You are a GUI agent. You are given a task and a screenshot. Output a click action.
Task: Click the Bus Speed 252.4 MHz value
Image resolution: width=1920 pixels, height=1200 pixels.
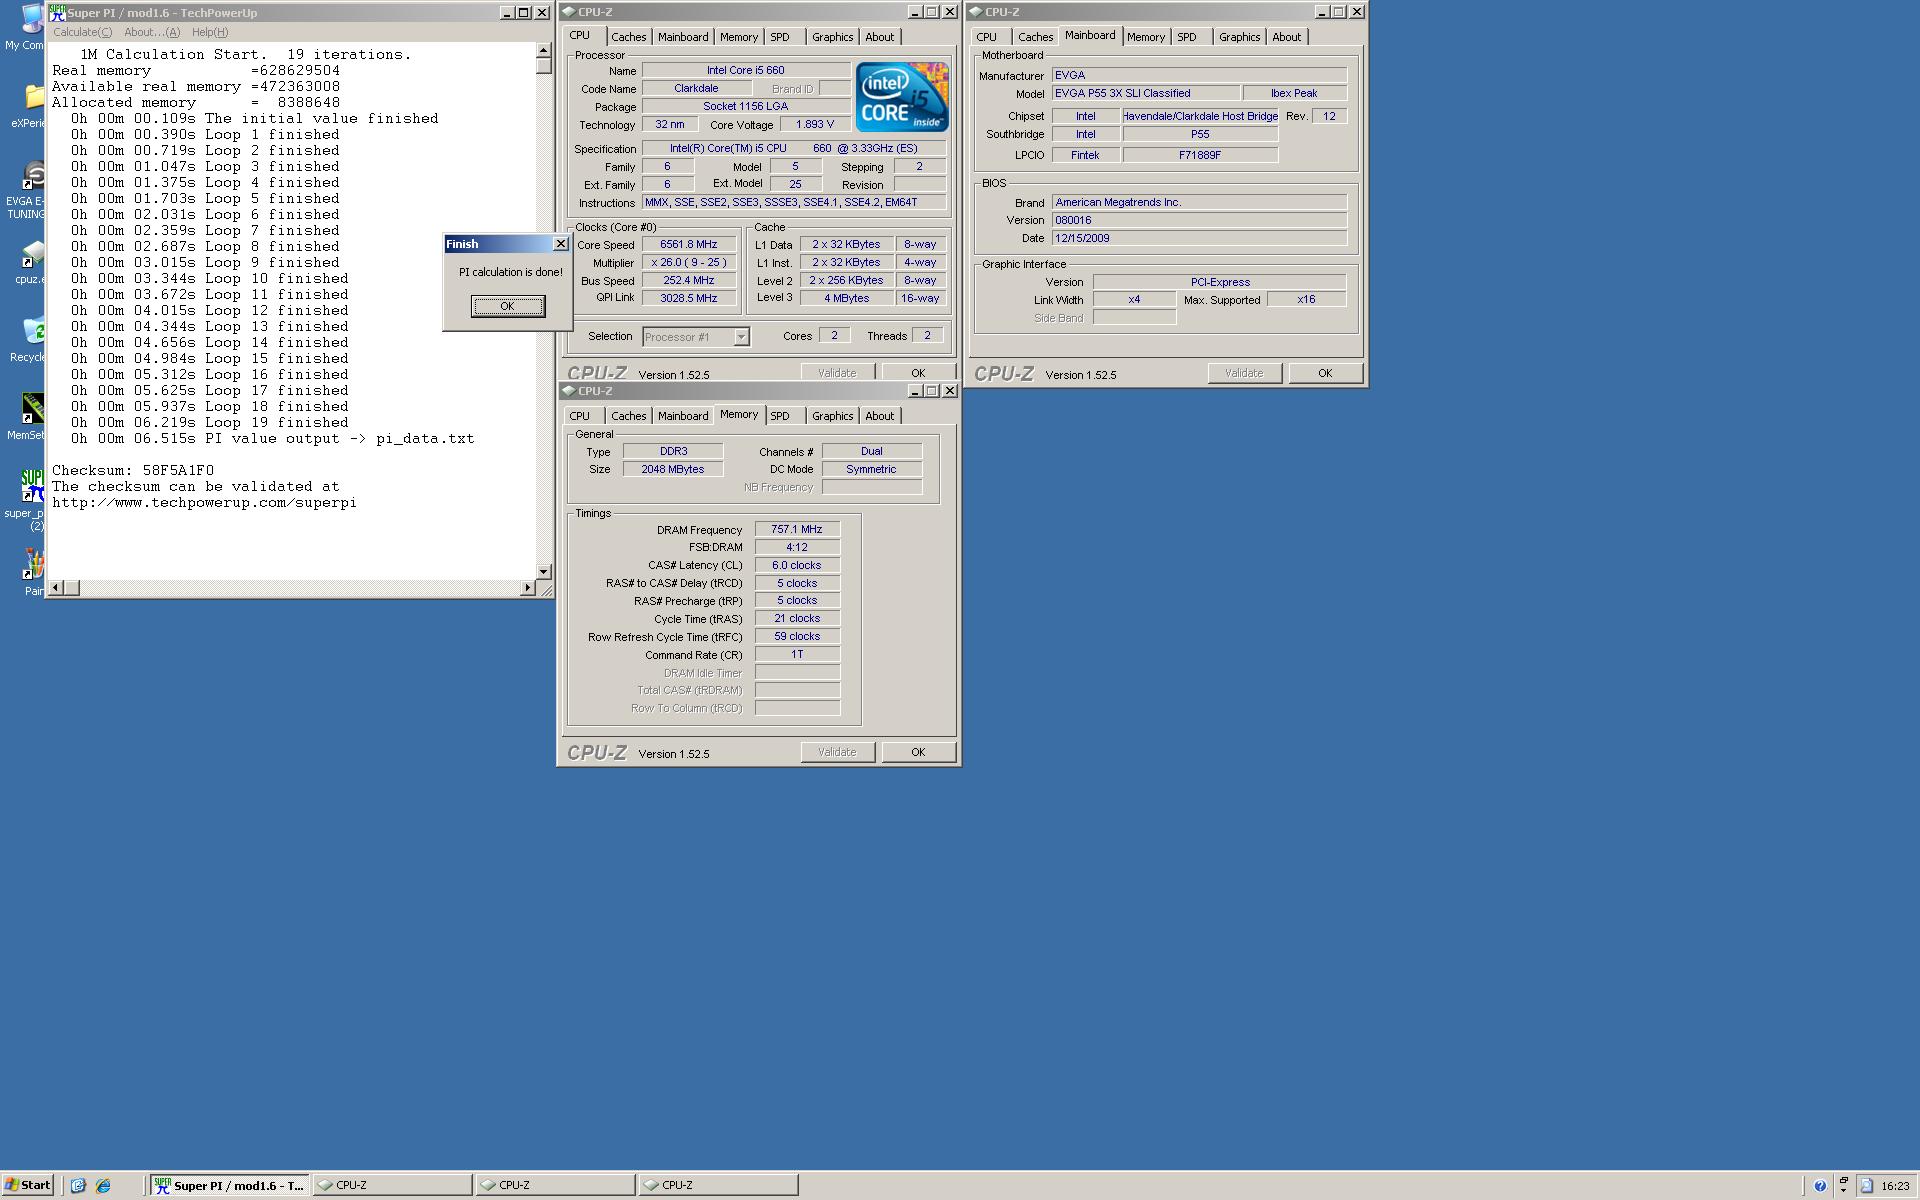pos(689,280)
